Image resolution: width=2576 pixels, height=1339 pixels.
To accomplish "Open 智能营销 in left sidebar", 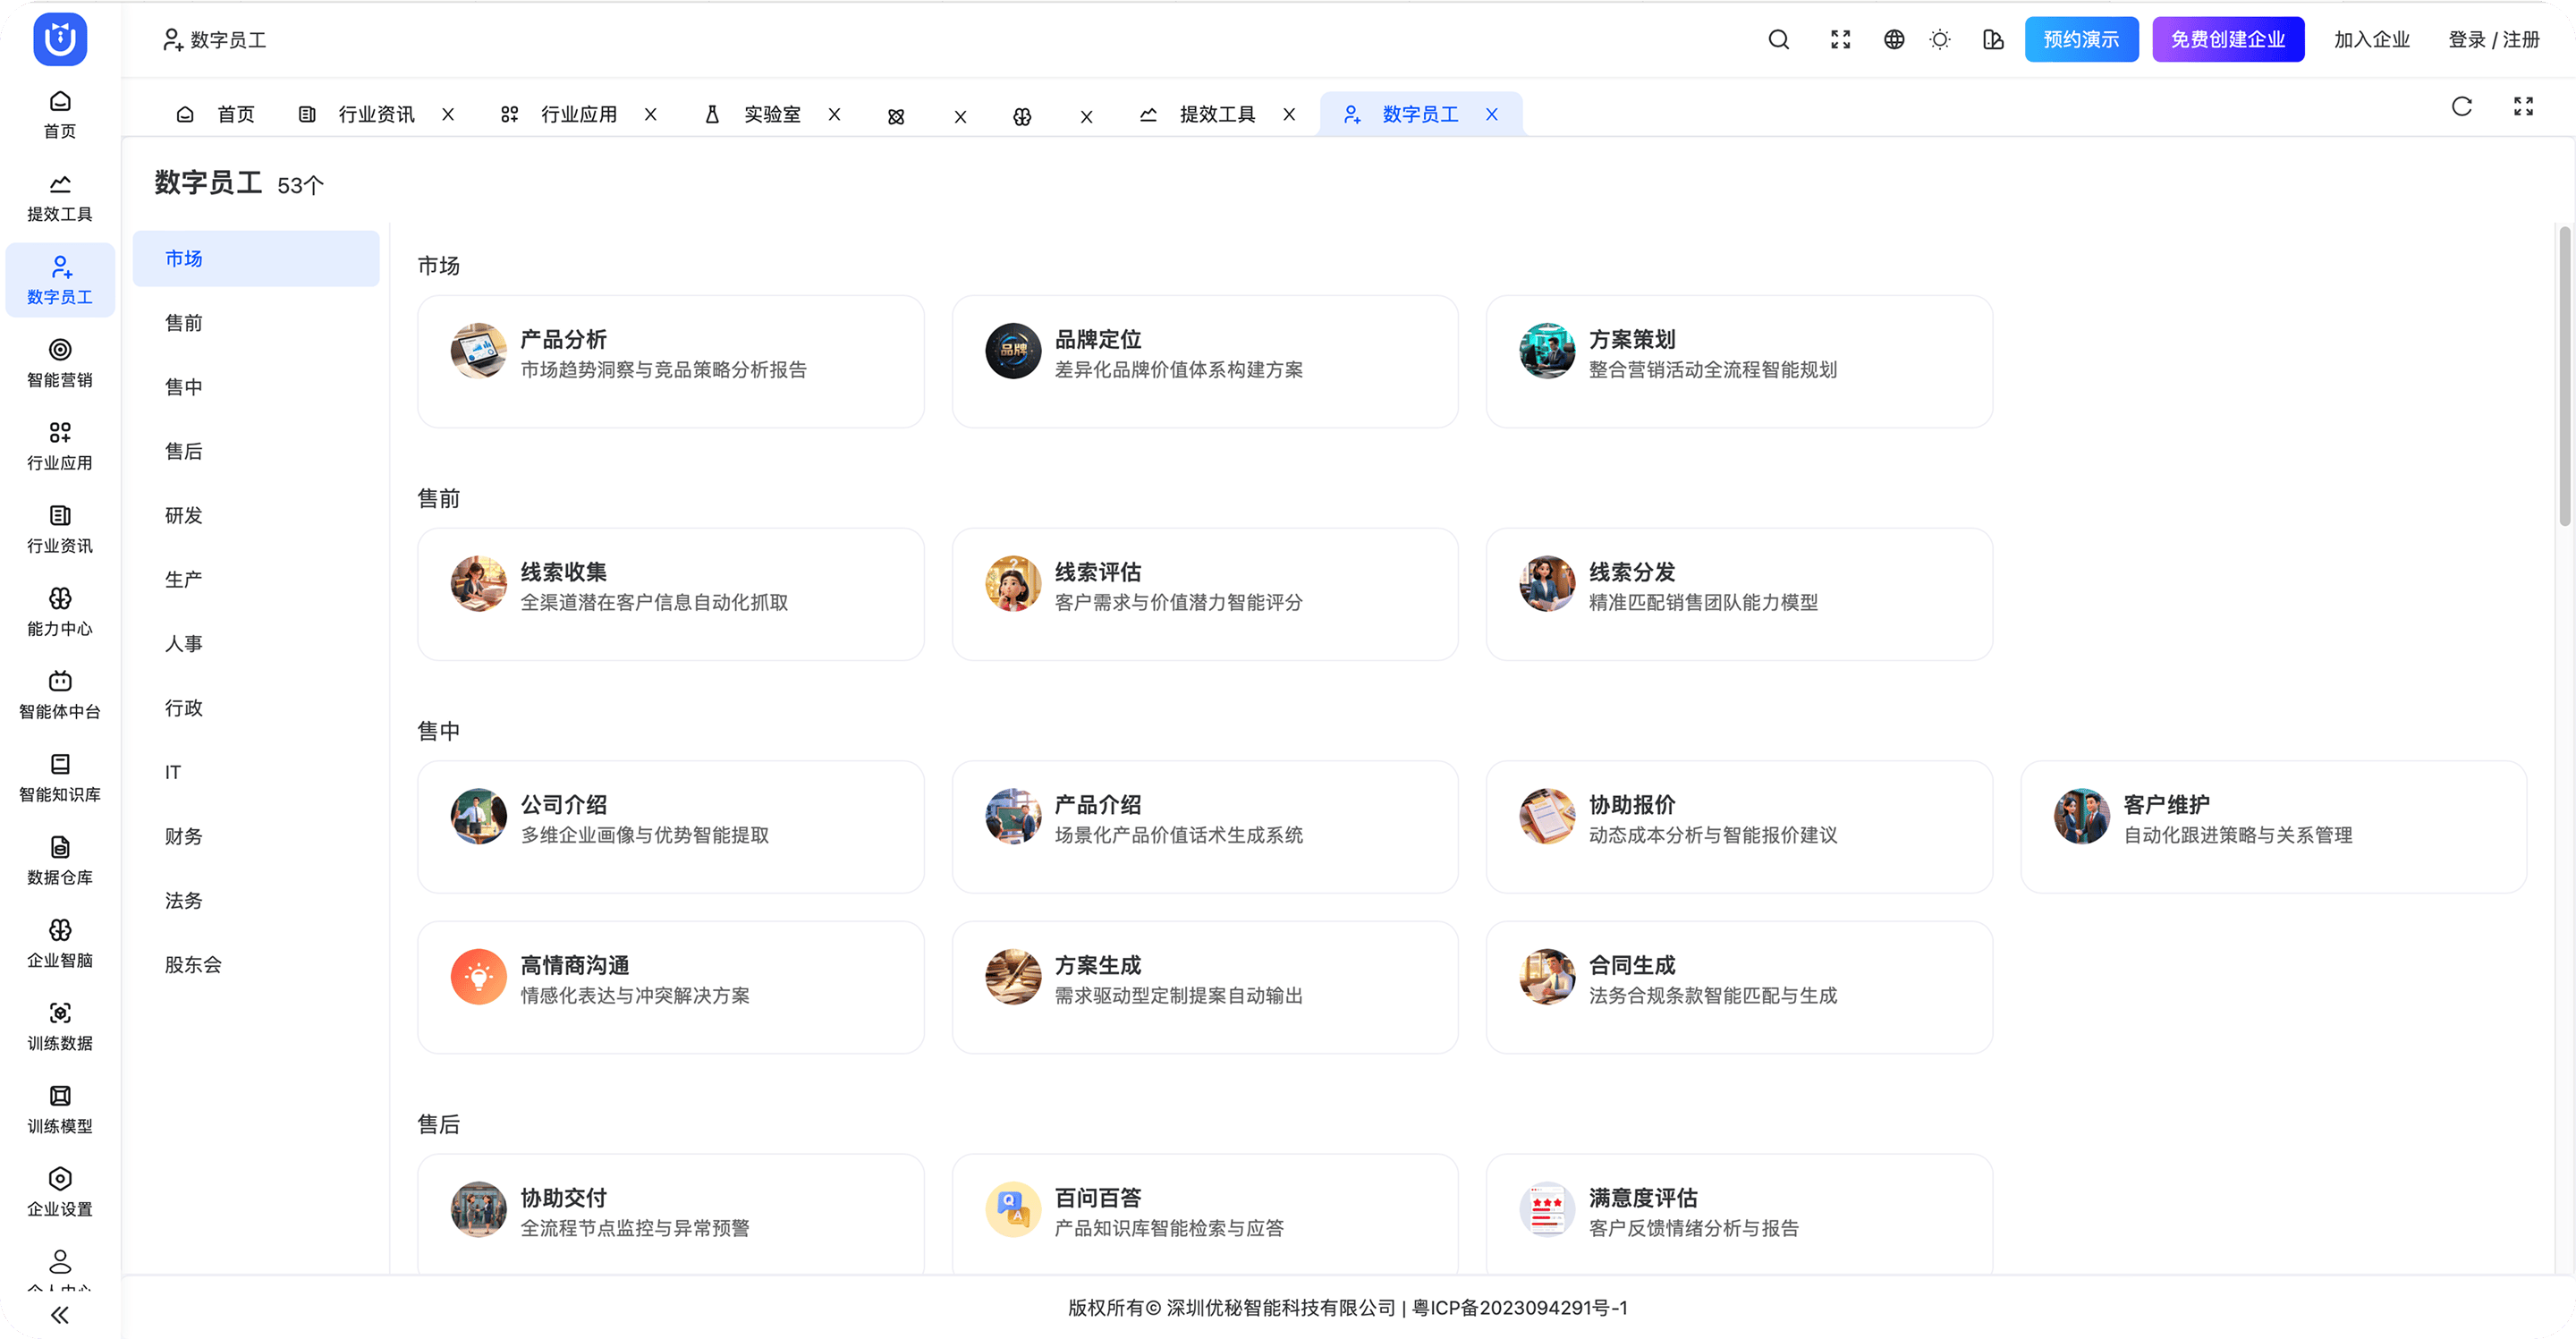I will click(60, 363).
